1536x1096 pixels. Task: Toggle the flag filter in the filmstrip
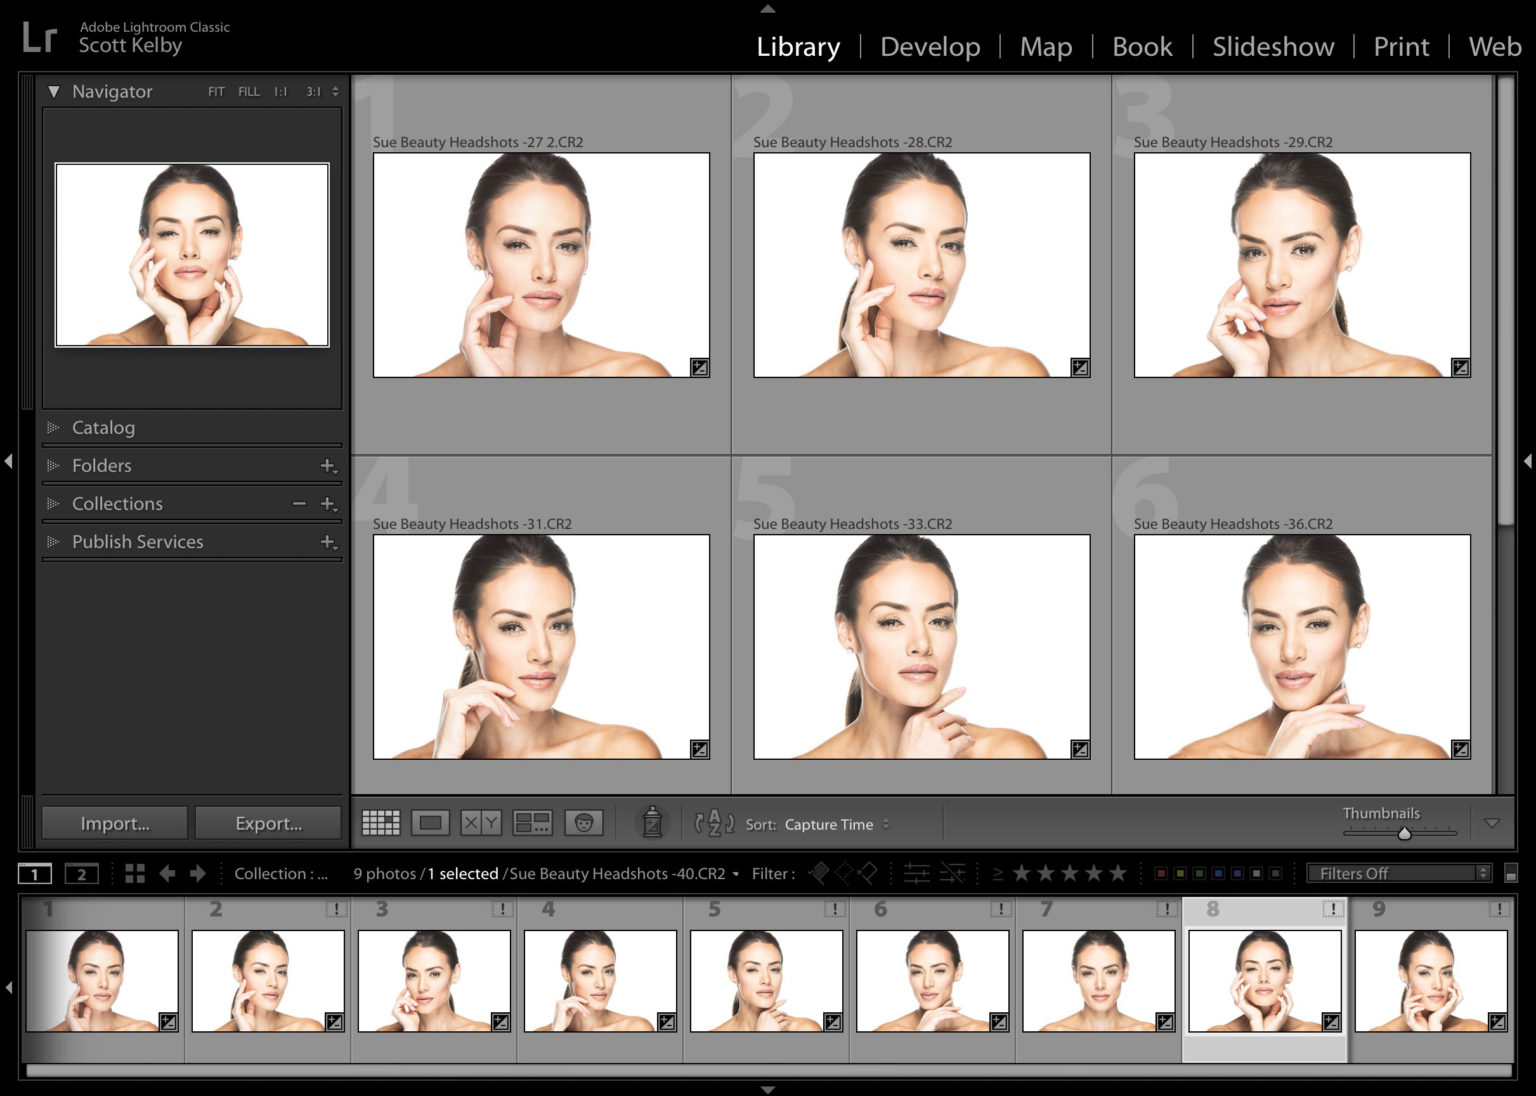818,873
